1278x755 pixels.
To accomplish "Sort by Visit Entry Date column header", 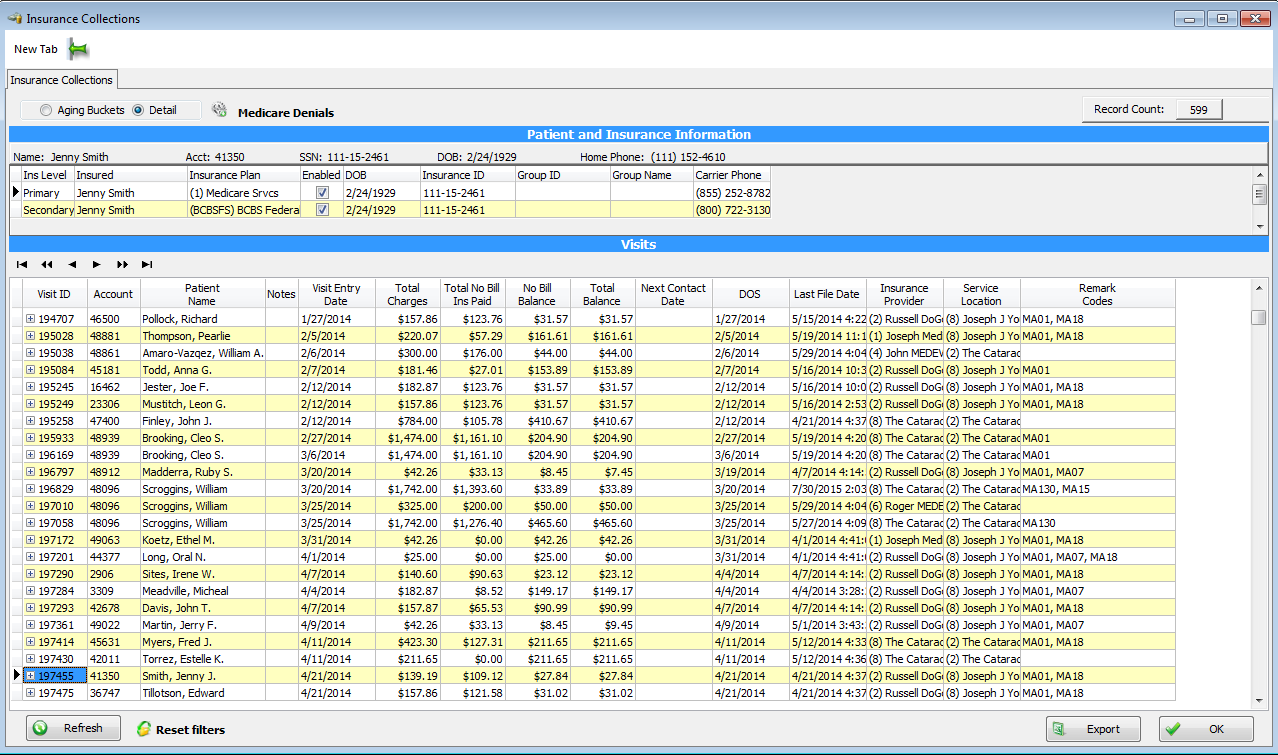I will [x=336, y=294].
